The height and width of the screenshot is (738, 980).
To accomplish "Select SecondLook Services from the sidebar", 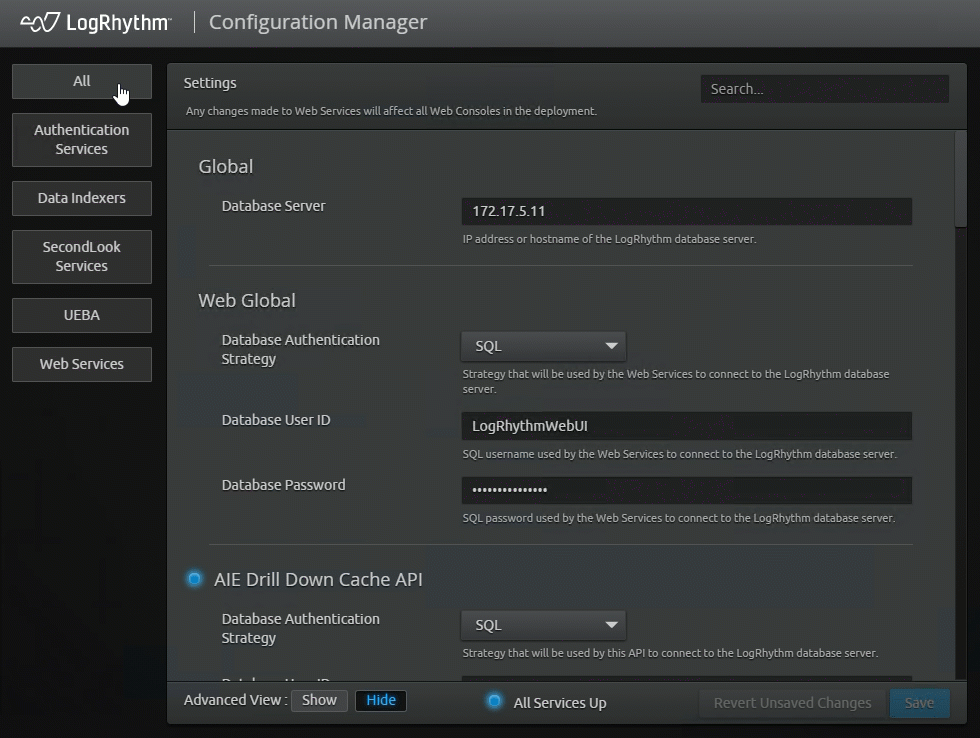I will [x=81, y=257].
